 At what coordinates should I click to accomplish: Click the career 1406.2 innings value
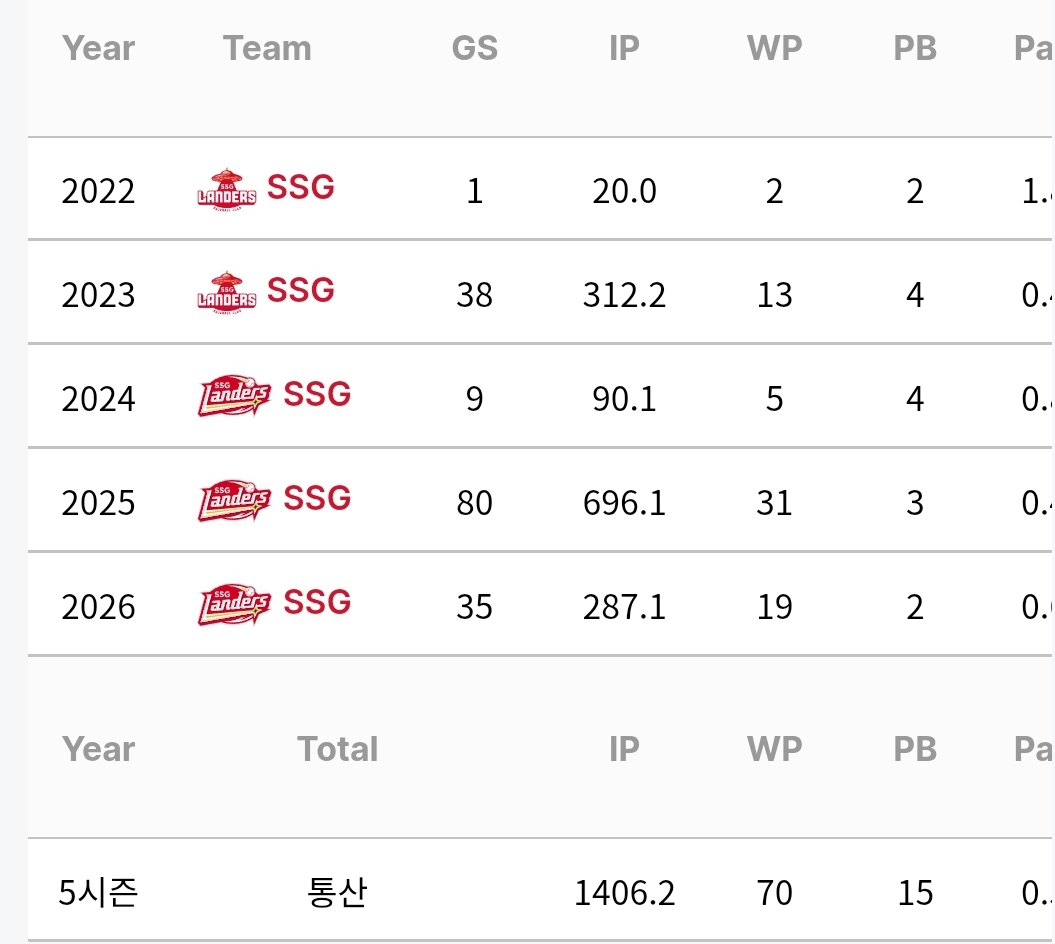click(624, 893)
